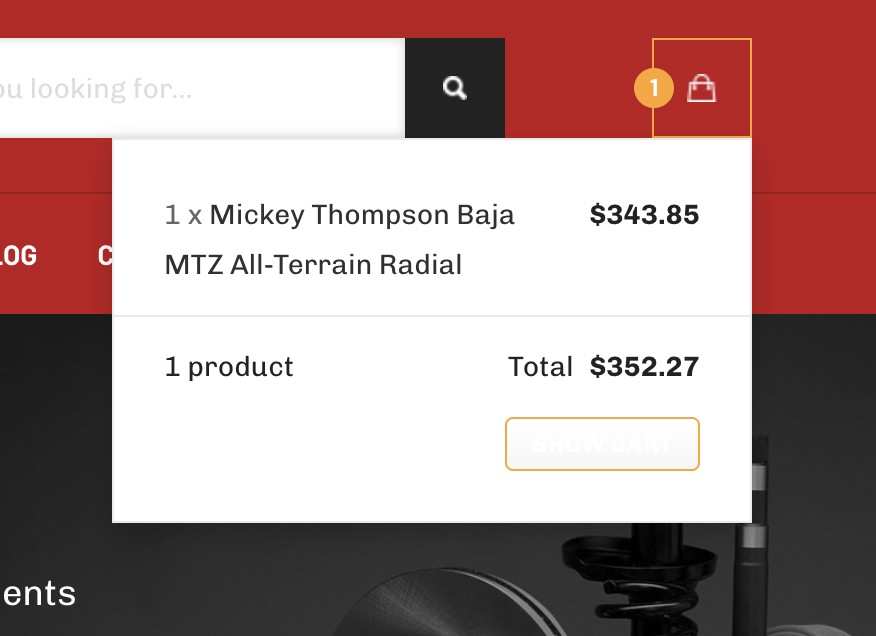Click the "1 product" count text
876x636 pixels.
coord(229,367)
